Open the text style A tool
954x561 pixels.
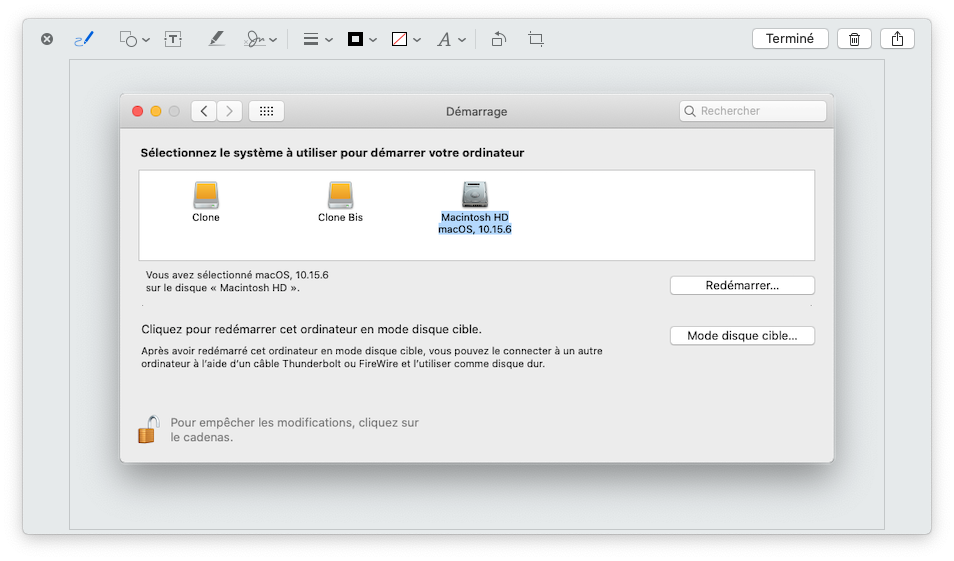[444, 40]
